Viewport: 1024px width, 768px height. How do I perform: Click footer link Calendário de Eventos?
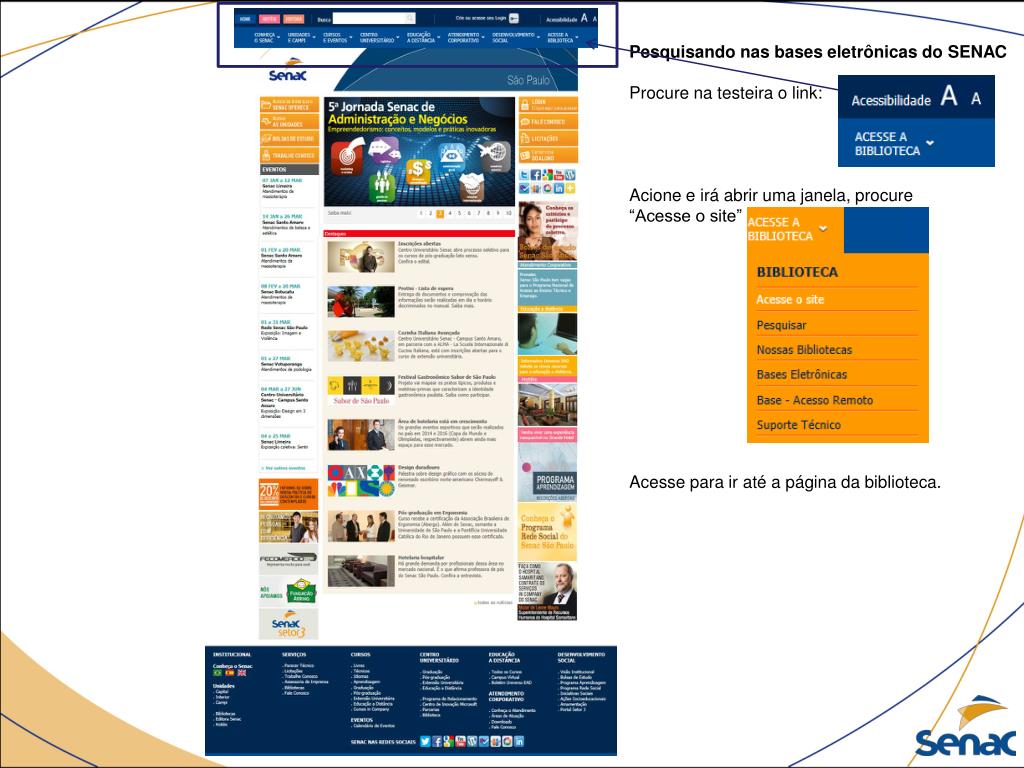pyautogui.click(x=374, y=726)
